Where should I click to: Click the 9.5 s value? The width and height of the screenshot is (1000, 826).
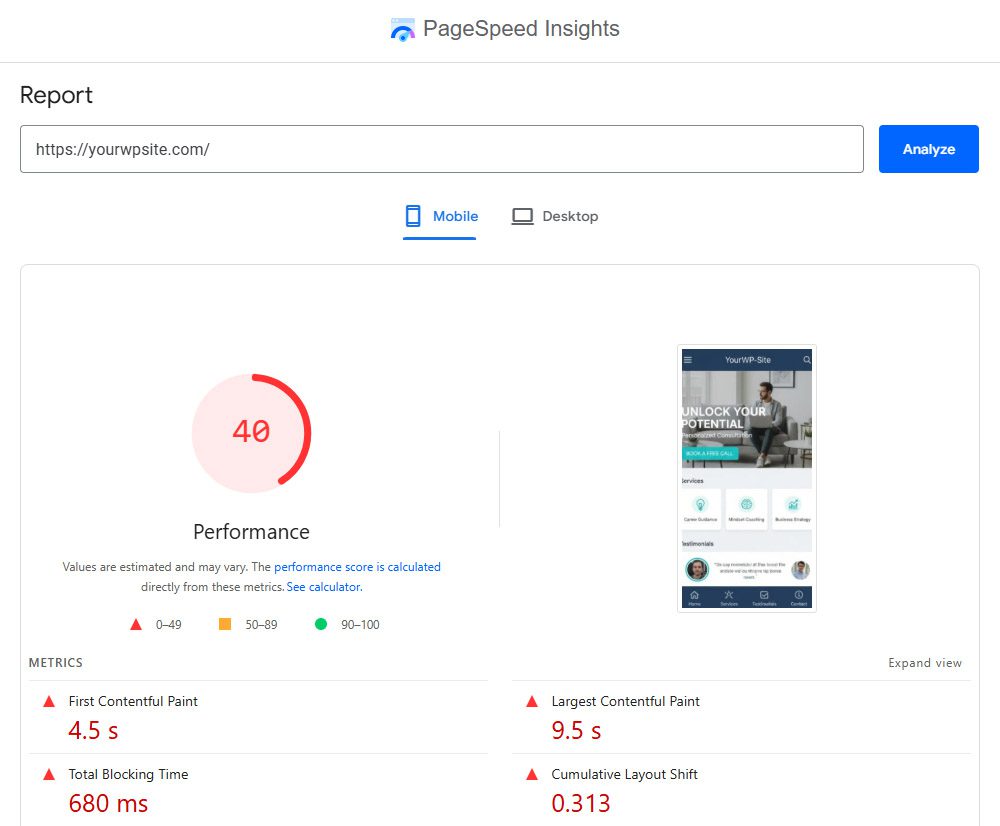pos(577,731)
